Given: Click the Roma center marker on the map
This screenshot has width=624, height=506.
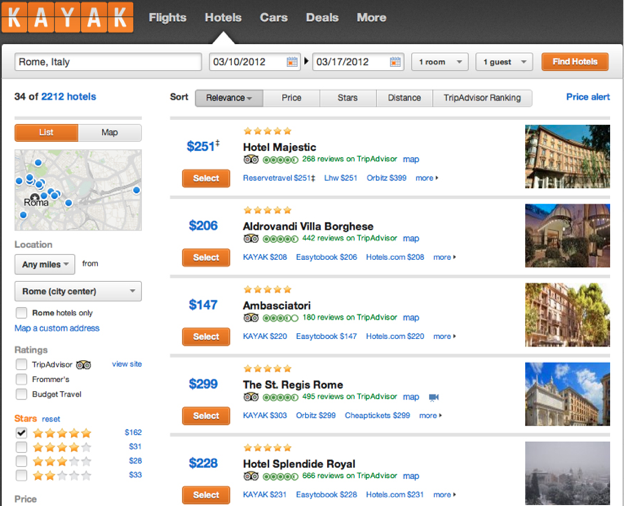Looking at the screenshot, I should [x=35, y=197].
